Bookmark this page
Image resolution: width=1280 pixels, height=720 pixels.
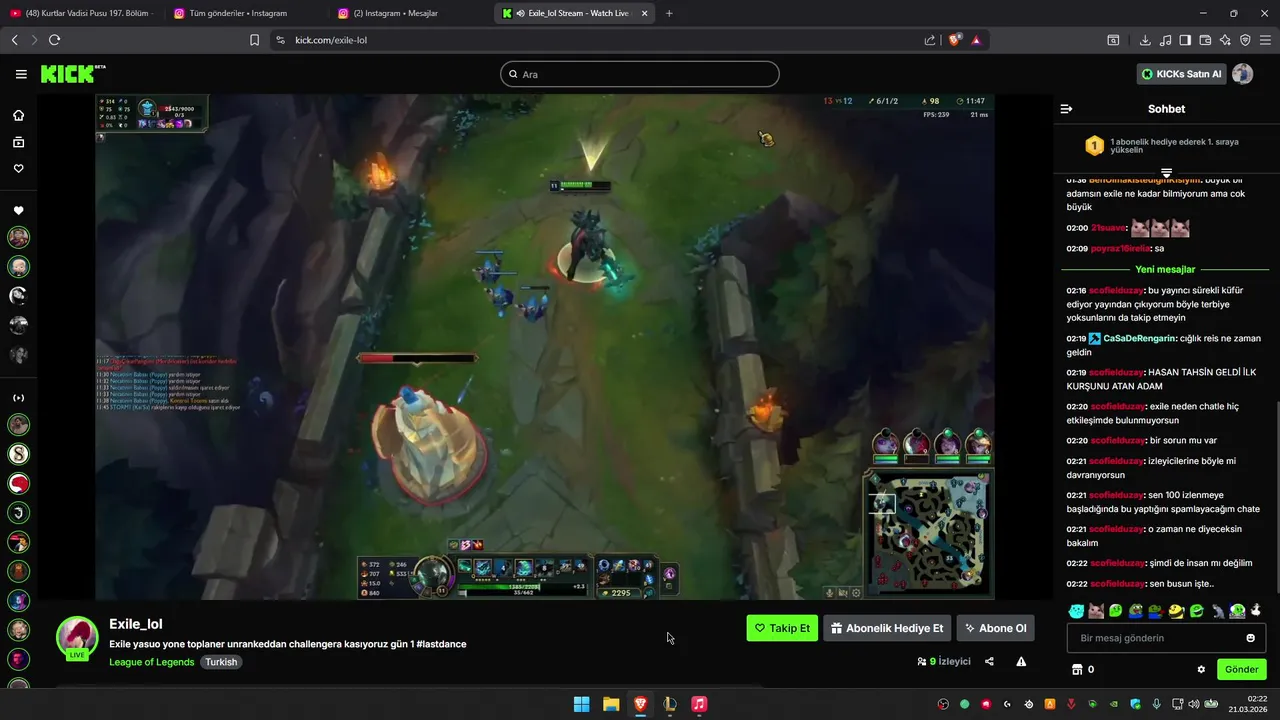[254, 40]
